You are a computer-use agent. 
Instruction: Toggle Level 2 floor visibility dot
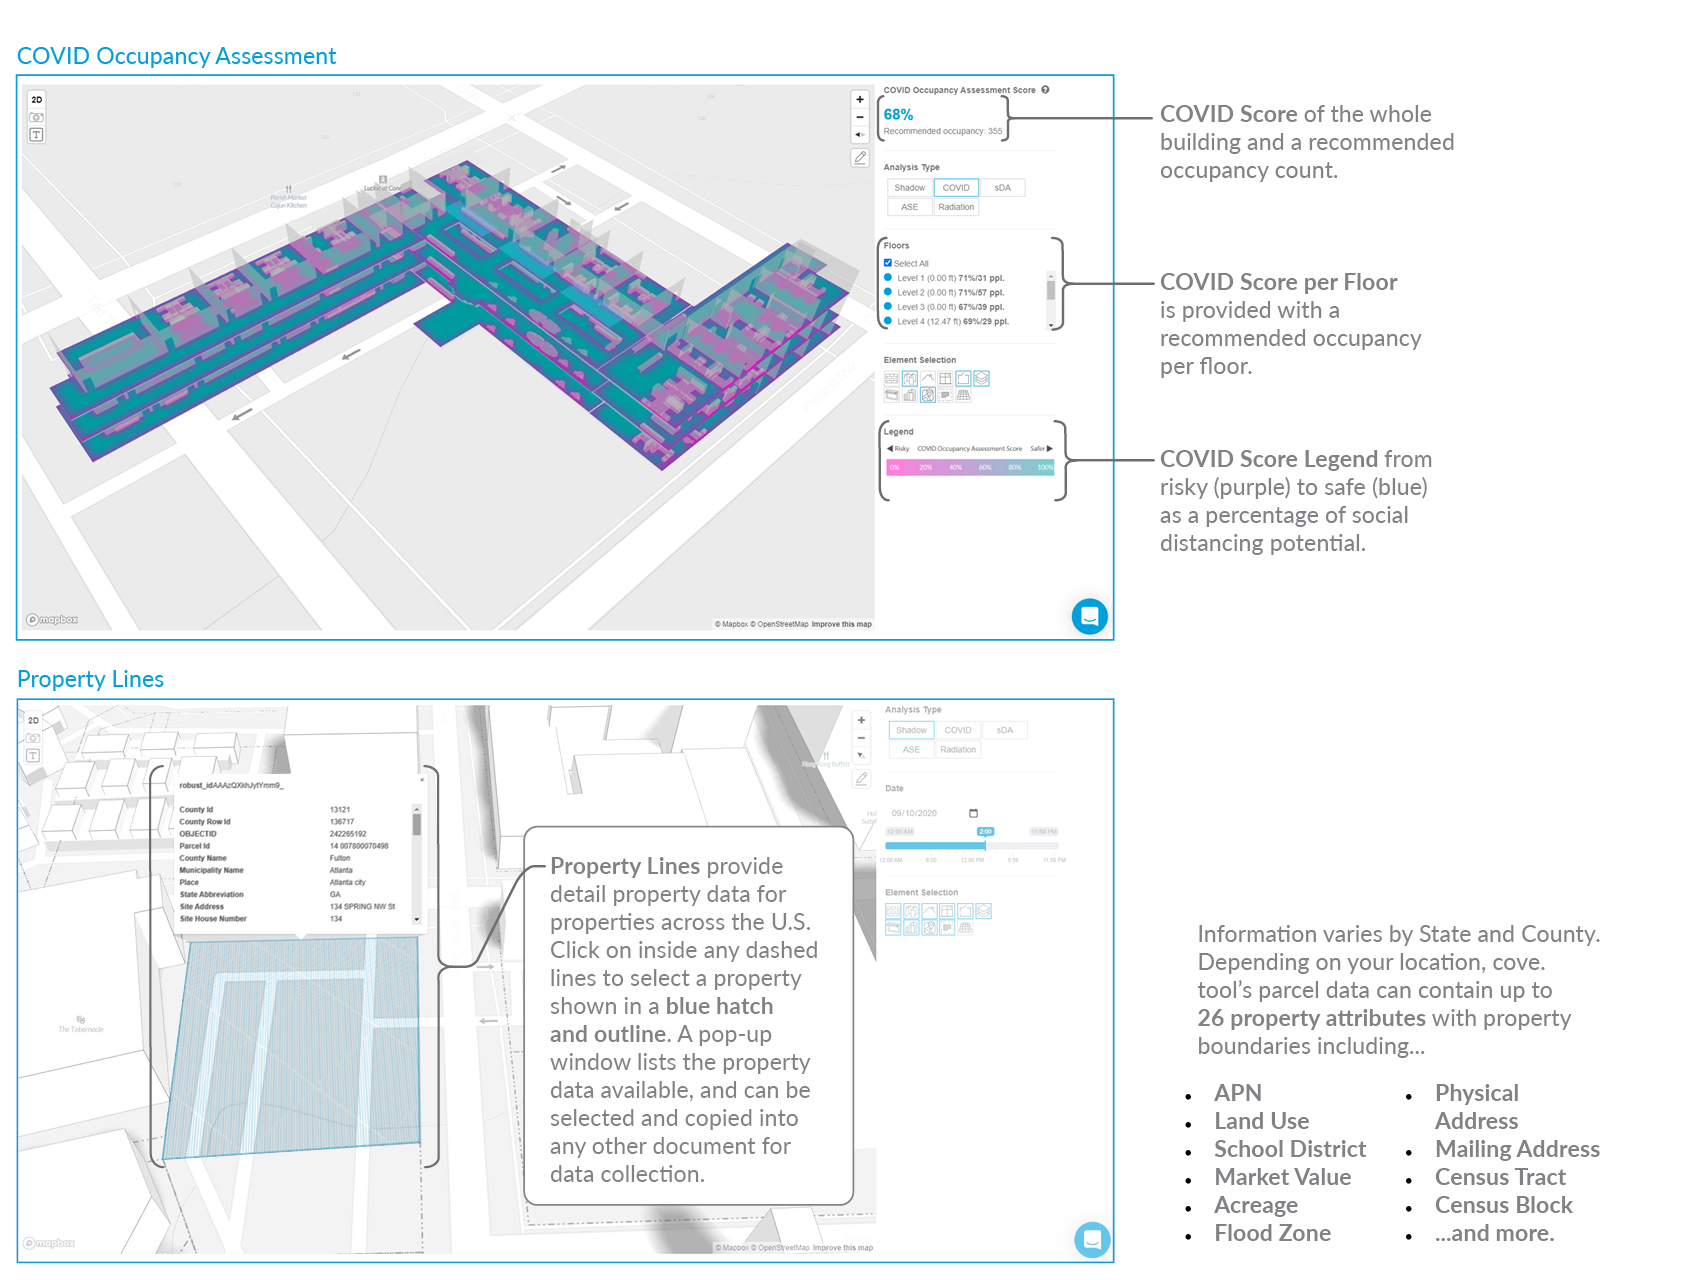pyautogui.click(x=888, y=292)
